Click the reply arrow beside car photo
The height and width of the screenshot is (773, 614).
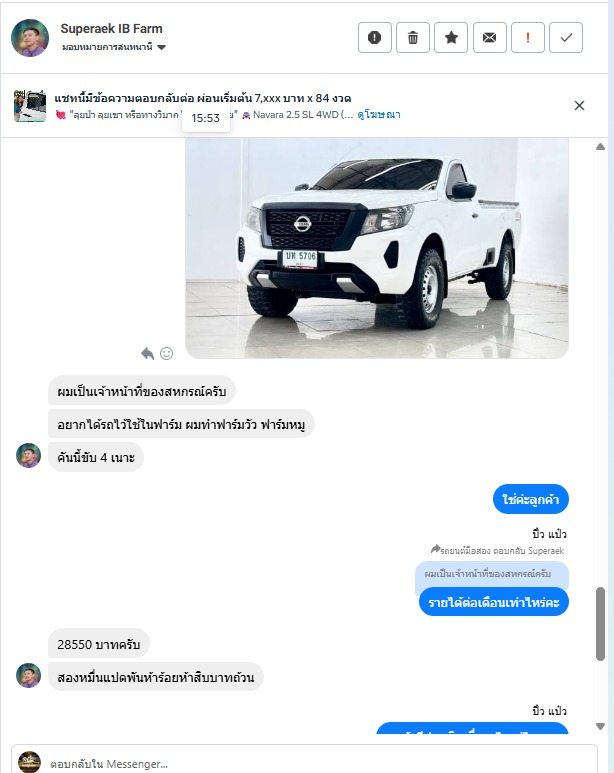pos(147,353)
